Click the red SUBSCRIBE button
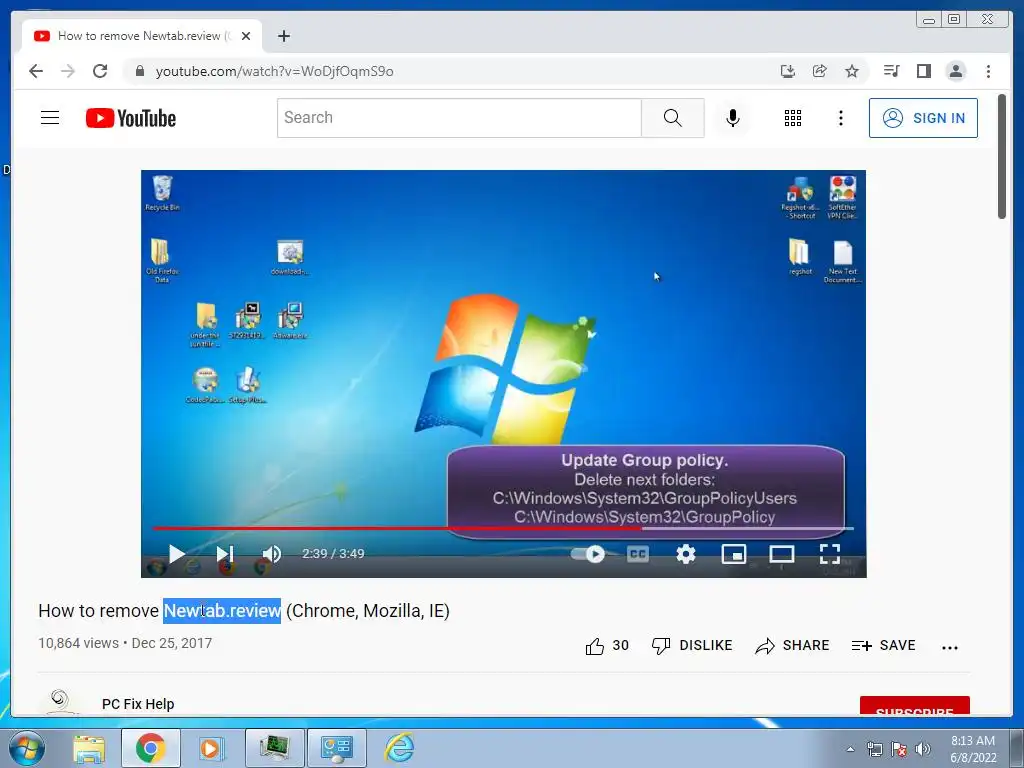 pos(914,707)
